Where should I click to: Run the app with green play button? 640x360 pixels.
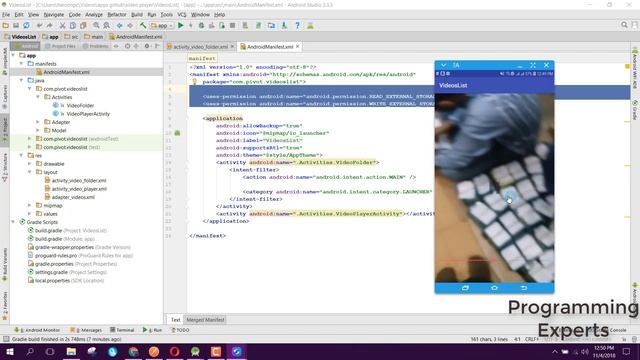click(180, 25)
